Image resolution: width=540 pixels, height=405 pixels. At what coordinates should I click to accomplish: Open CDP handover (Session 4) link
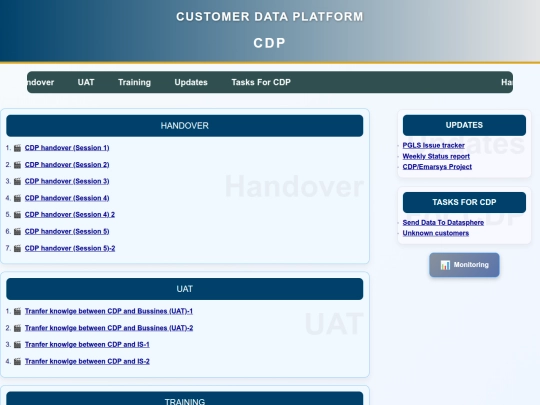pyautogui.click(x=67, y=198)
